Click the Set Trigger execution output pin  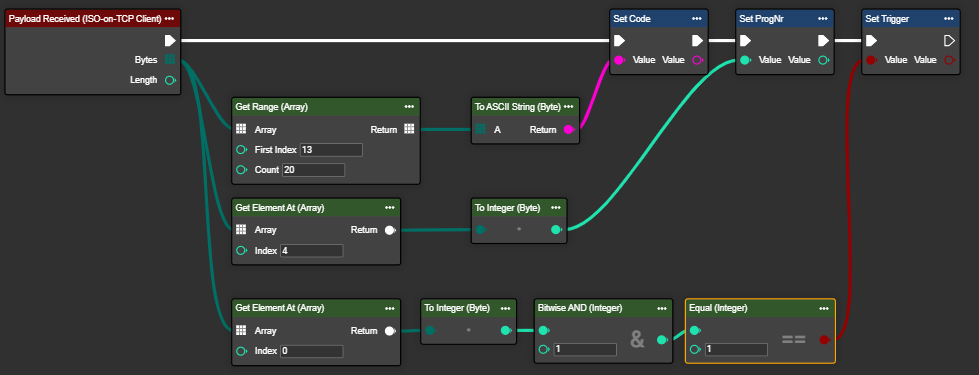(949, 41)
